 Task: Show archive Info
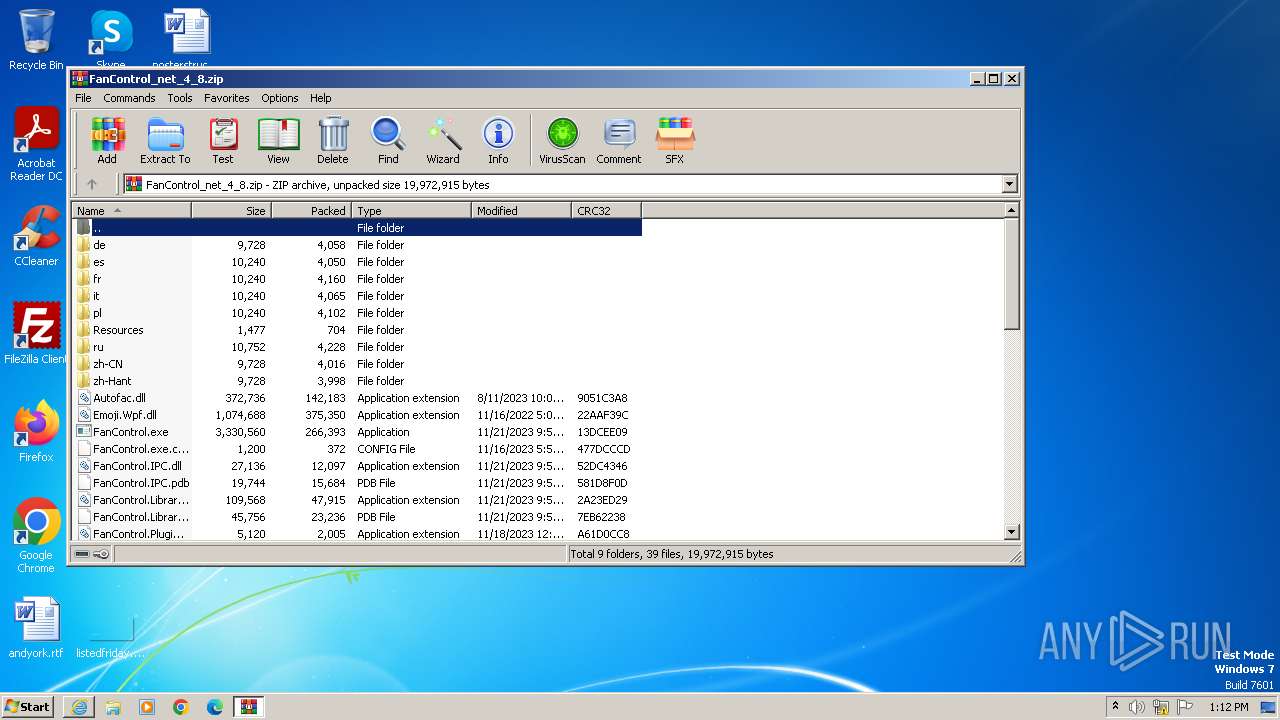click(x=498, y=141)
